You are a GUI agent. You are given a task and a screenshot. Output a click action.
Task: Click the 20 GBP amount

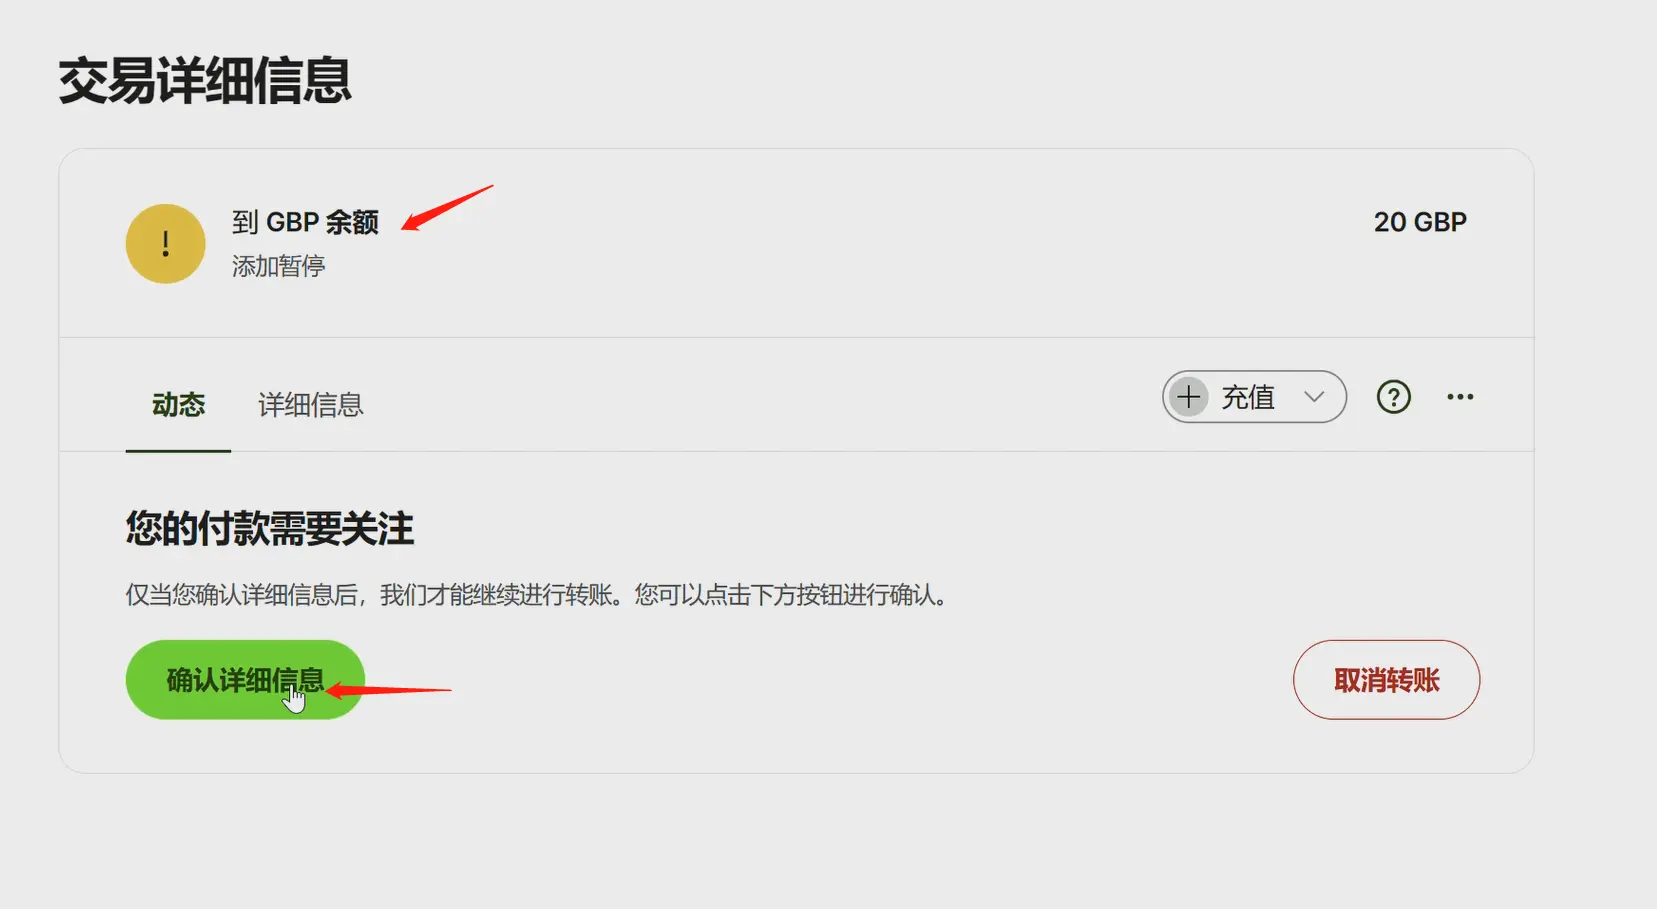[x=1420, y=222]
